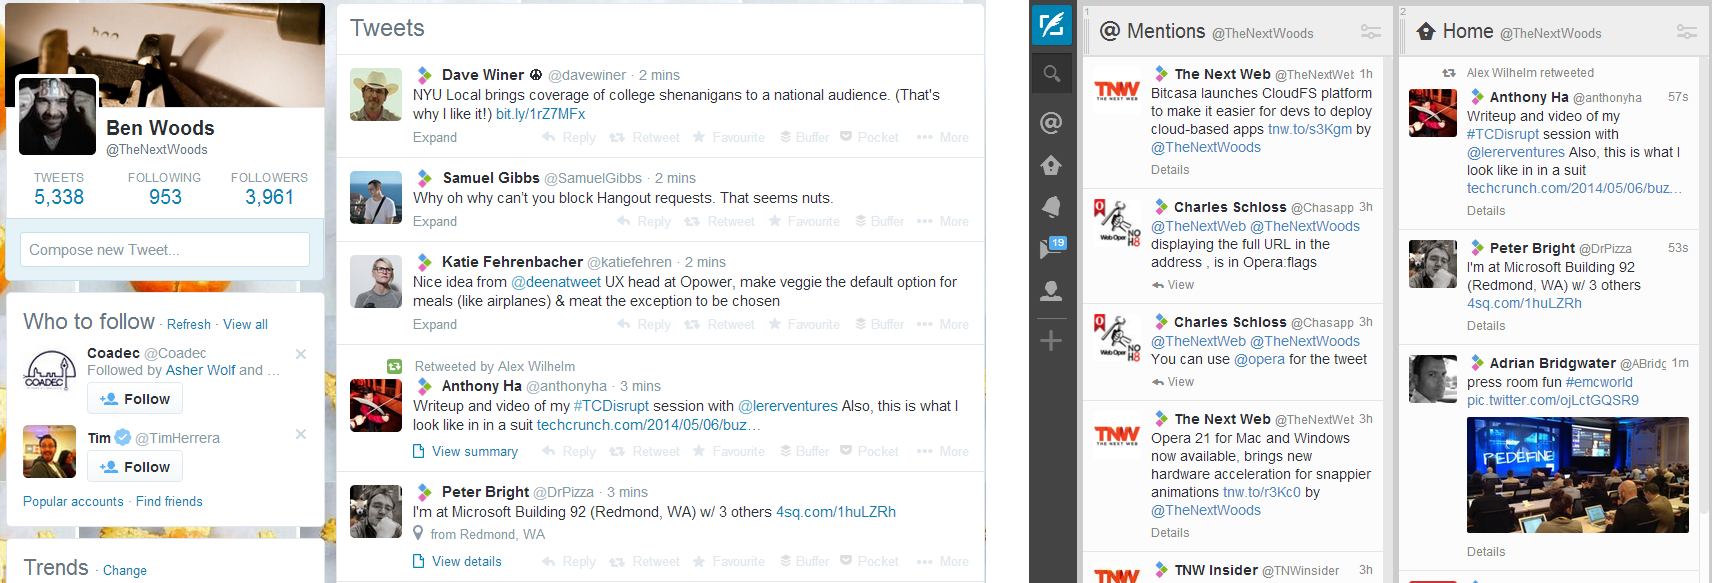1712x583 pixels.
Task: Open the Following count 953
Action: click(x=165, y=189)
